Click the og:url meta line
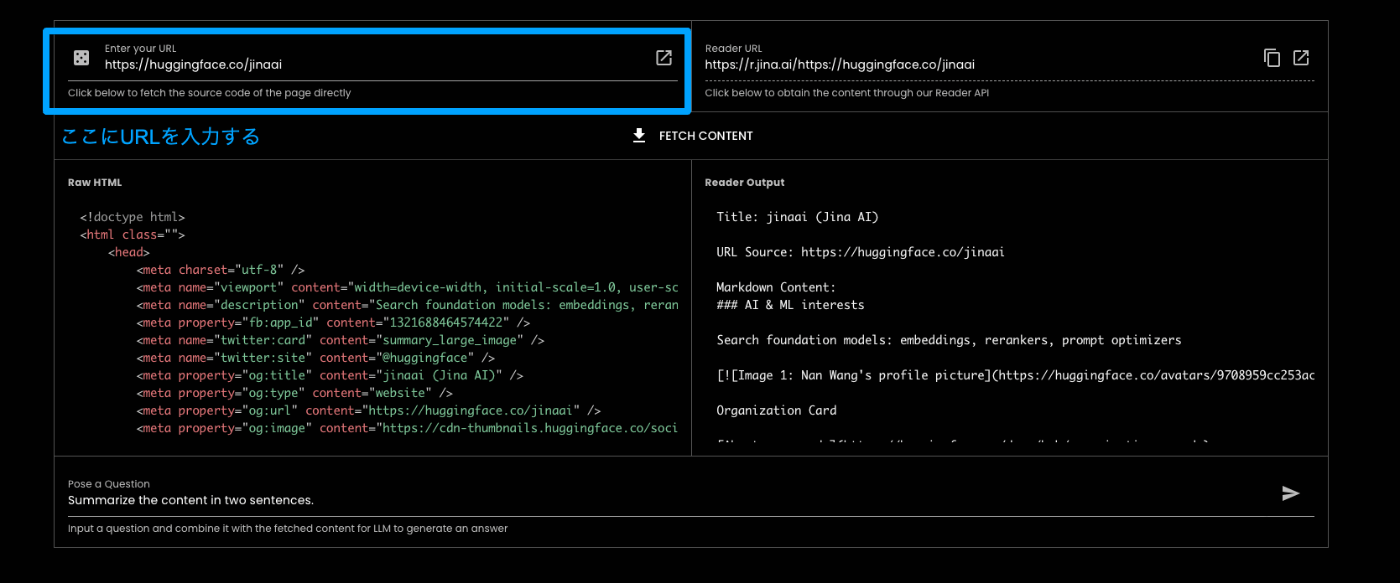The width and height of the screenshot is (1400, 583). (x=369, y=411)
